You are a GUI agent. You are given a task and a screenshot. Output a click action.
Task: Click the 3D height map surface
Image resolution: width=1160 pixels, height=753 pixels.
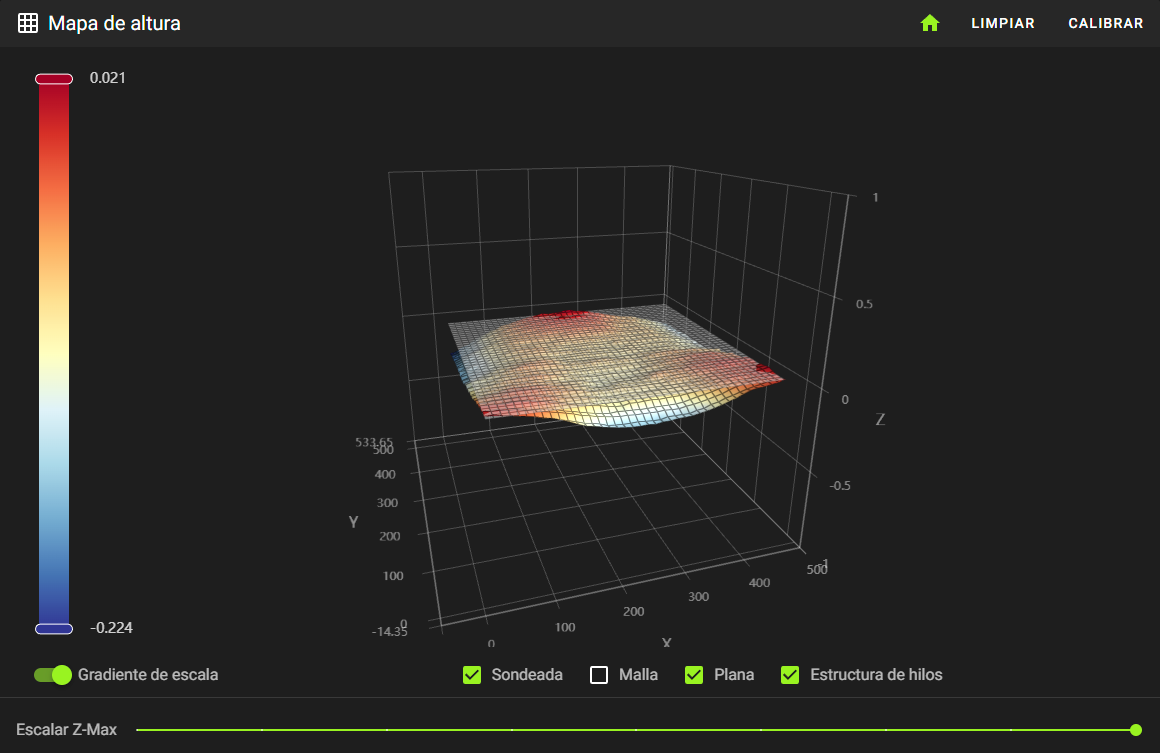click(x=614, y=368)
